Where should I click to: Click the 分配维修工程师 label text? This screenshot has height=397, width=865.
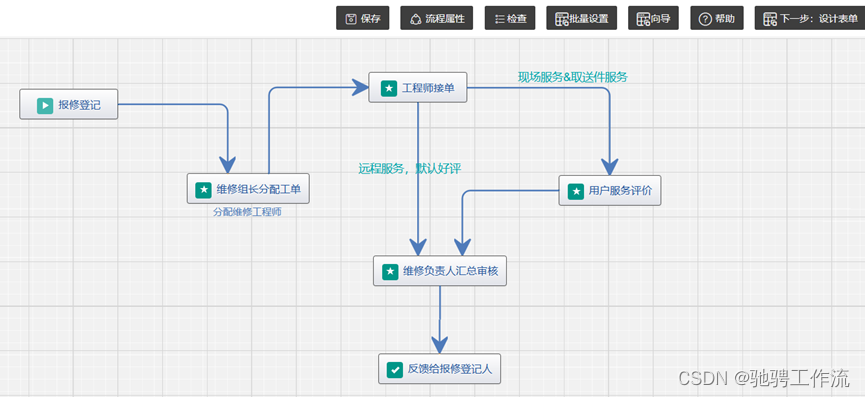point(247,211)
